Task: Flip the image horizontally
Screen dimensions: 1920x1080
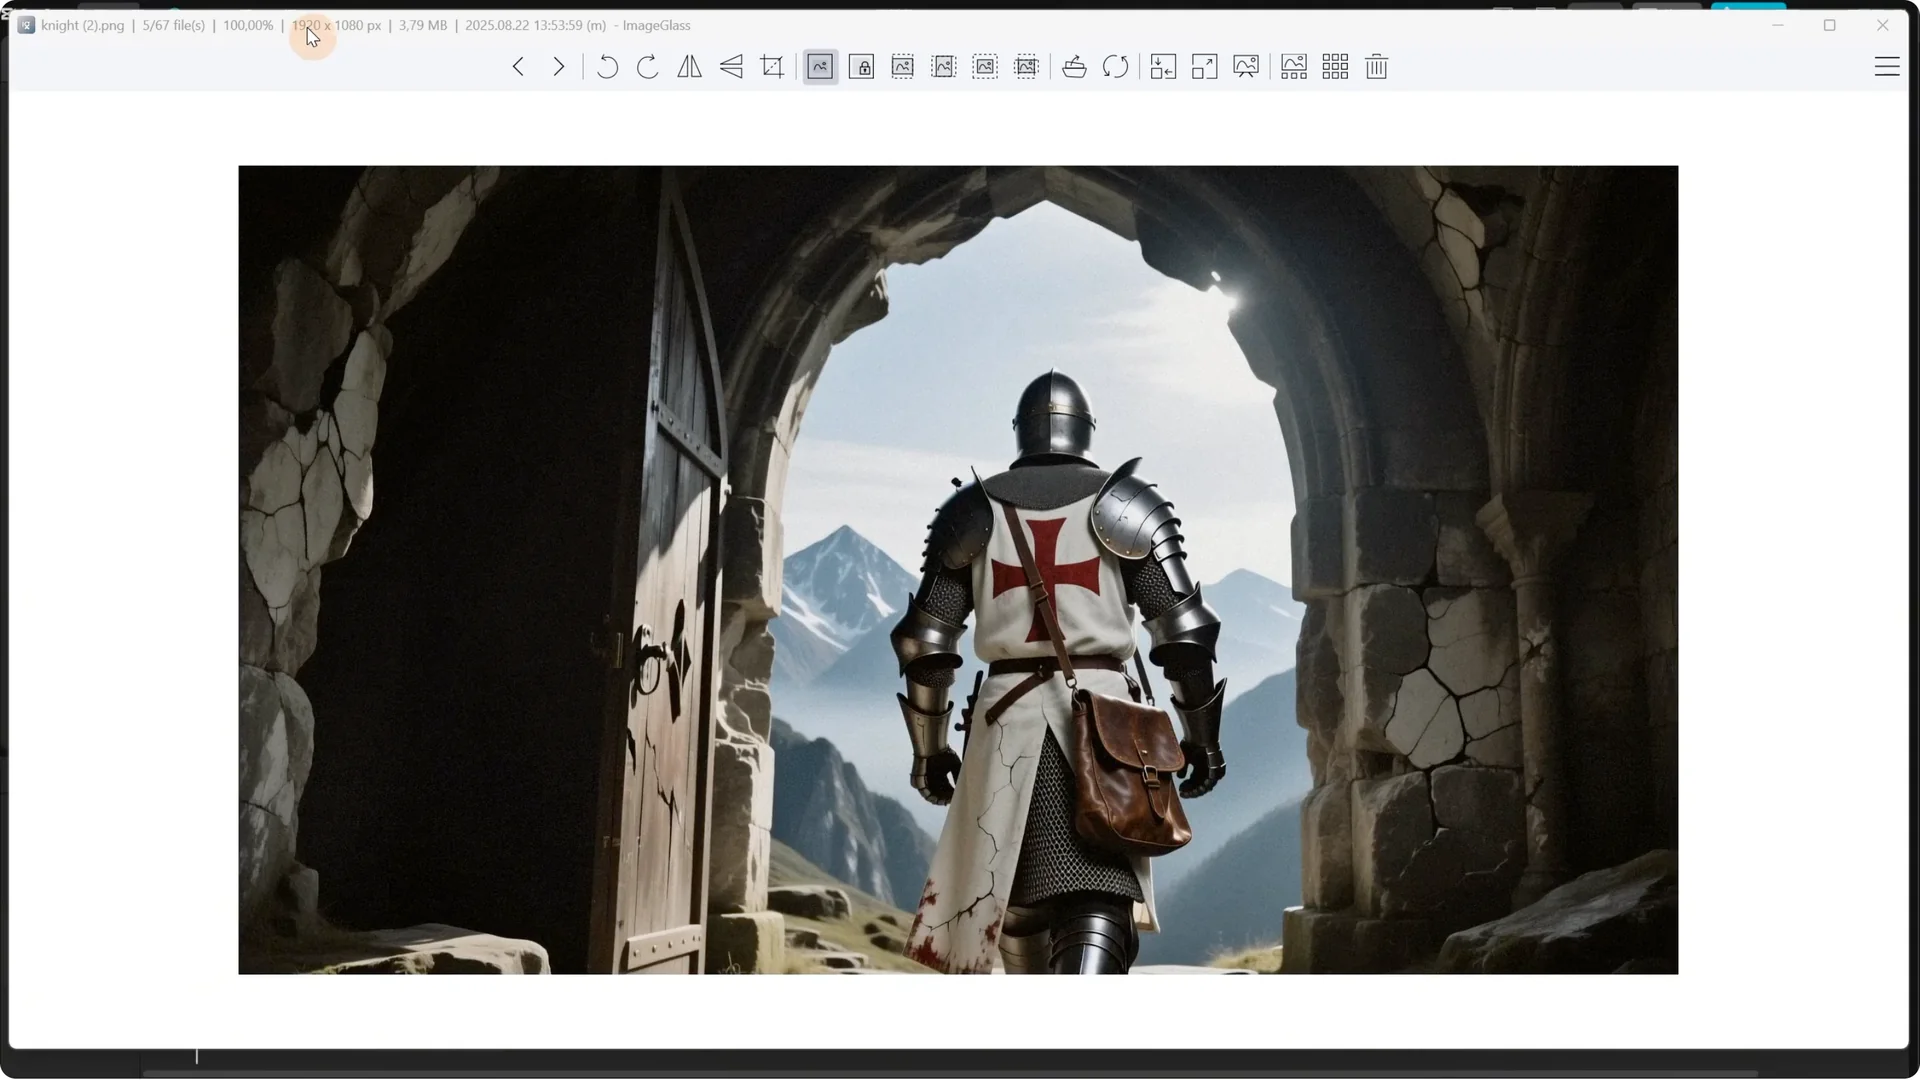Action: click(690, 66)
